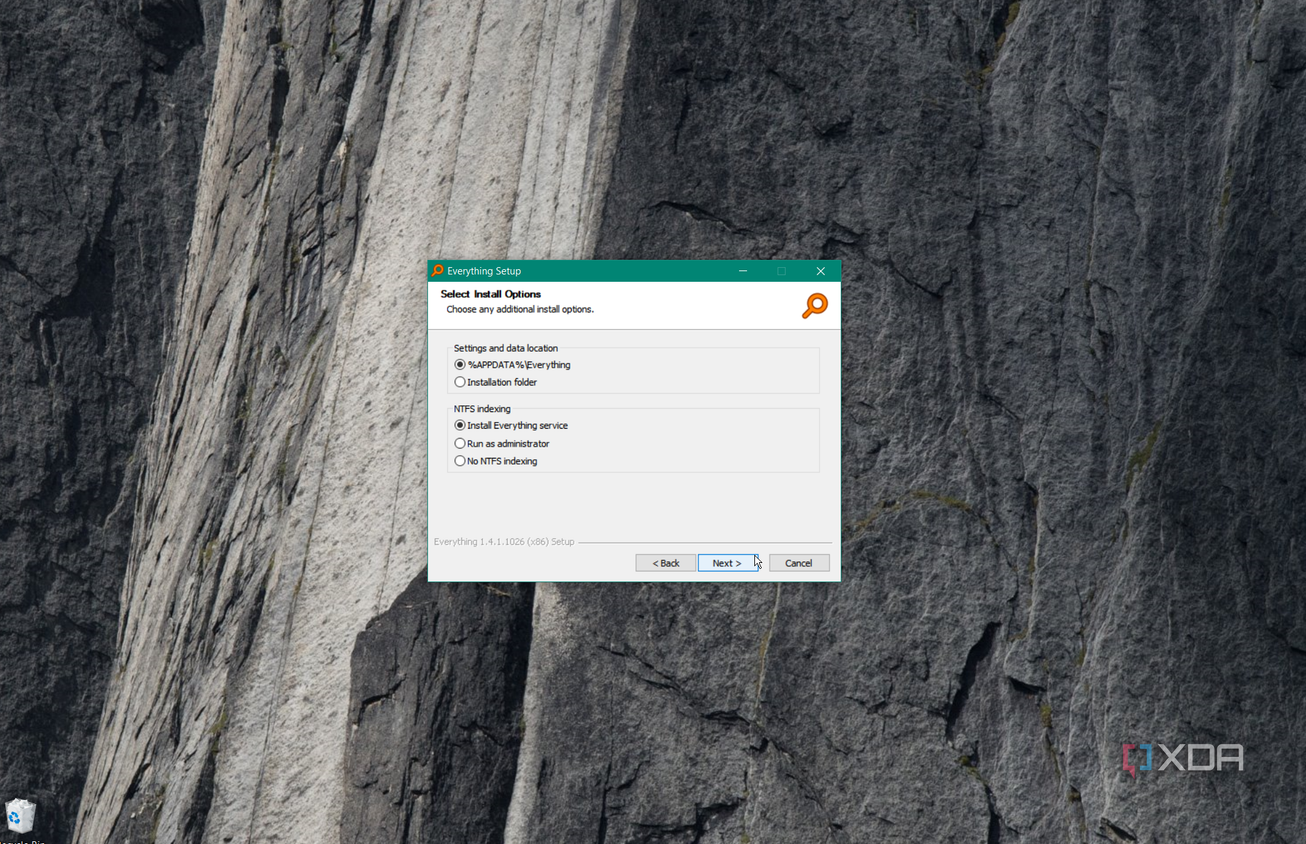Select the %APPDATA%\Everything location option
1306x844 pixels.
(x=513, y=365)
